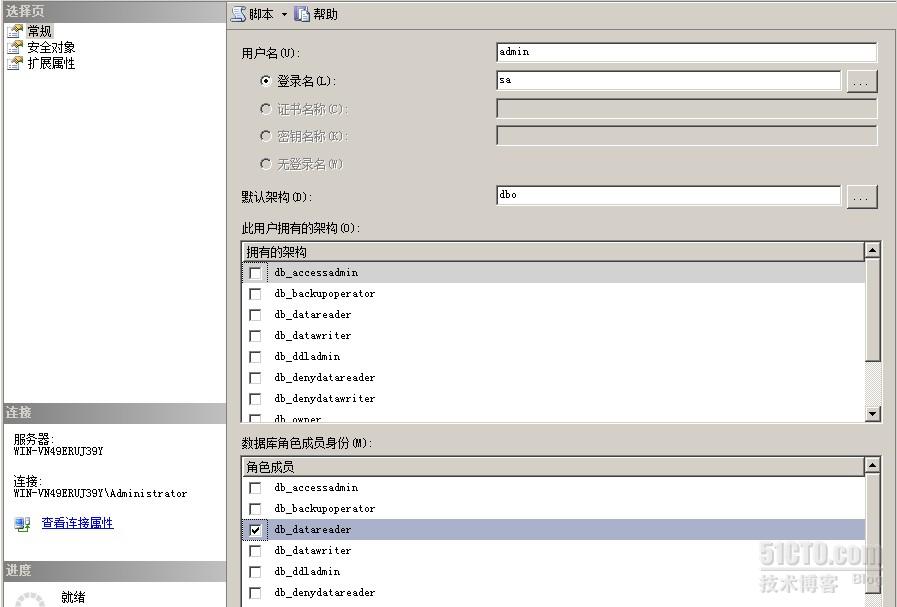Check db_datareader in owned schemas list
This screenshot has width=897, height=607.
255,315
